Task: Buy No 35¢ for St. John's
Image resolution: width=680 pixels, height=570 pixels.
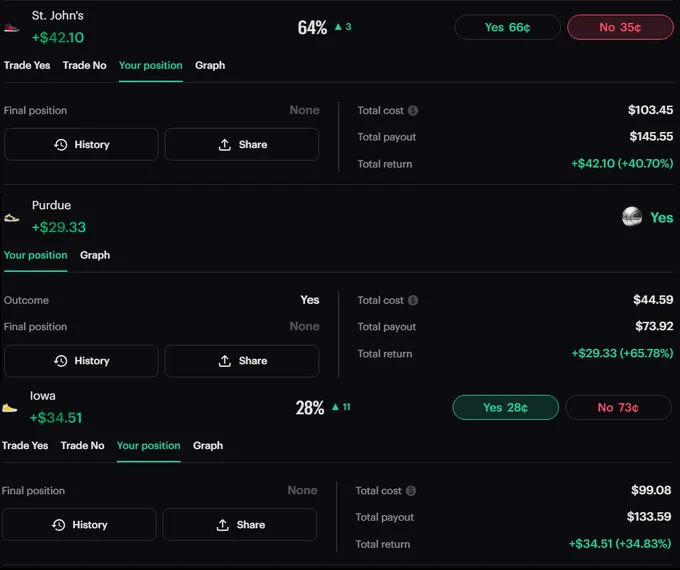Action: [x=620, y=27]
